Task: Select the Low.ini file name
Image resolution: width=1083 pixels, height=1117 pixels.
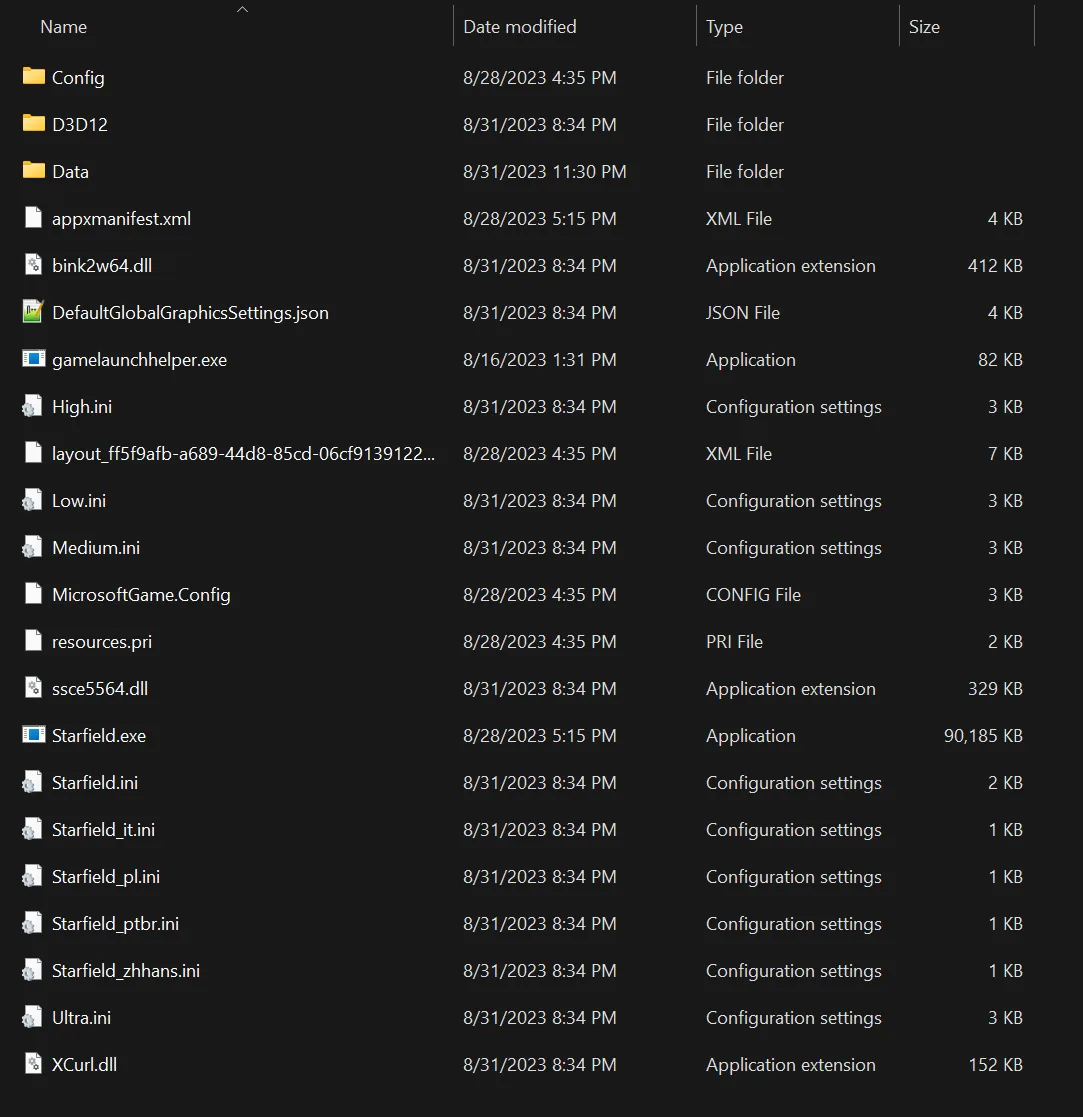Action: point(79,501)
